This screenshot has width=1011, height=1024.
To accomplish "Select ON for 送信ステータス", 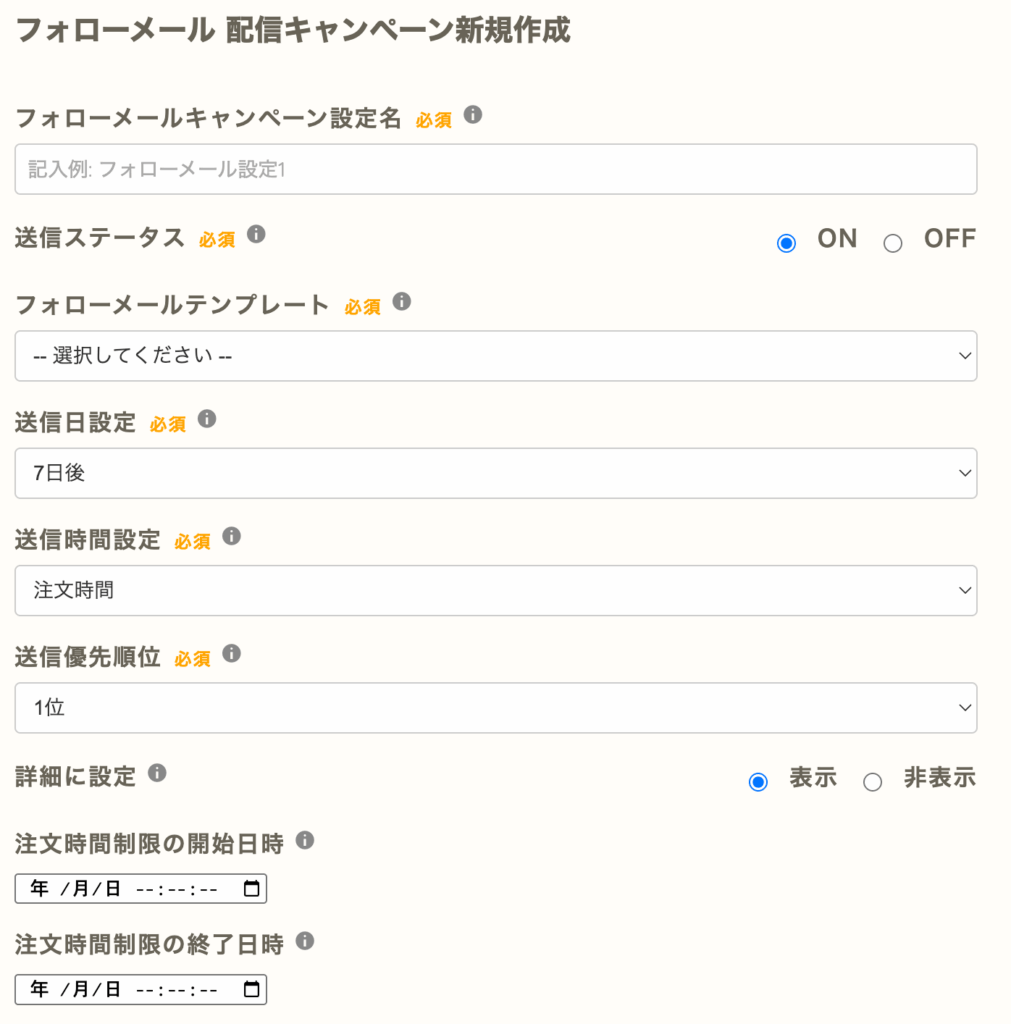I will point(787,243).
